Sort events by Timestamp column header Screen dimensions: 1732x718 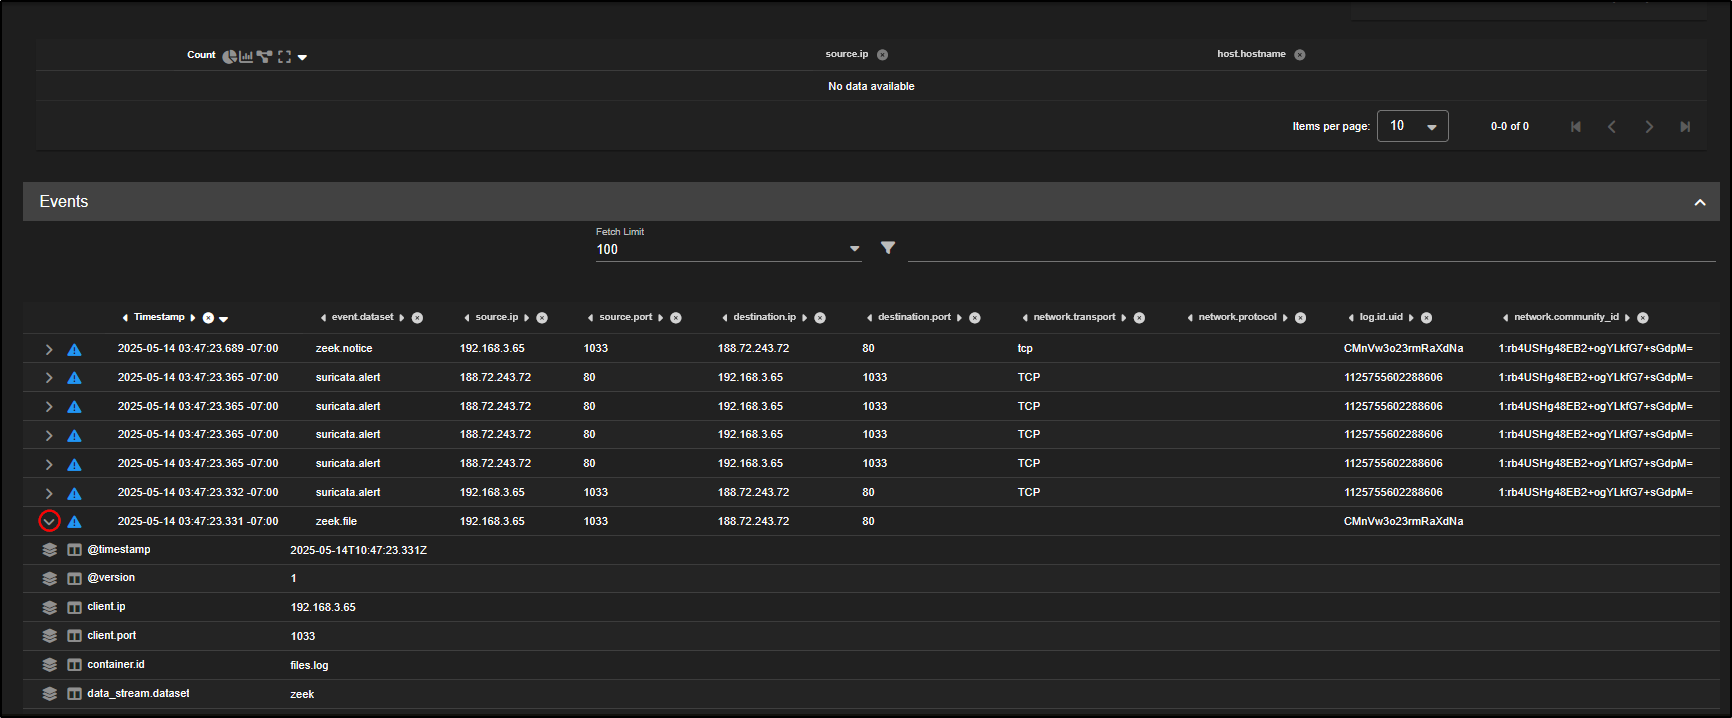[159, 317]
